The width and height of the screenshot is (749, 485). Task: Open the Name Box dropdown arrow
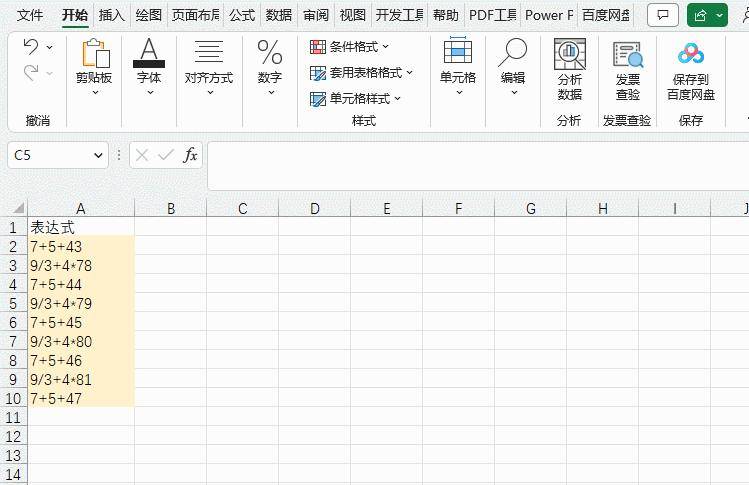(98, 155)
